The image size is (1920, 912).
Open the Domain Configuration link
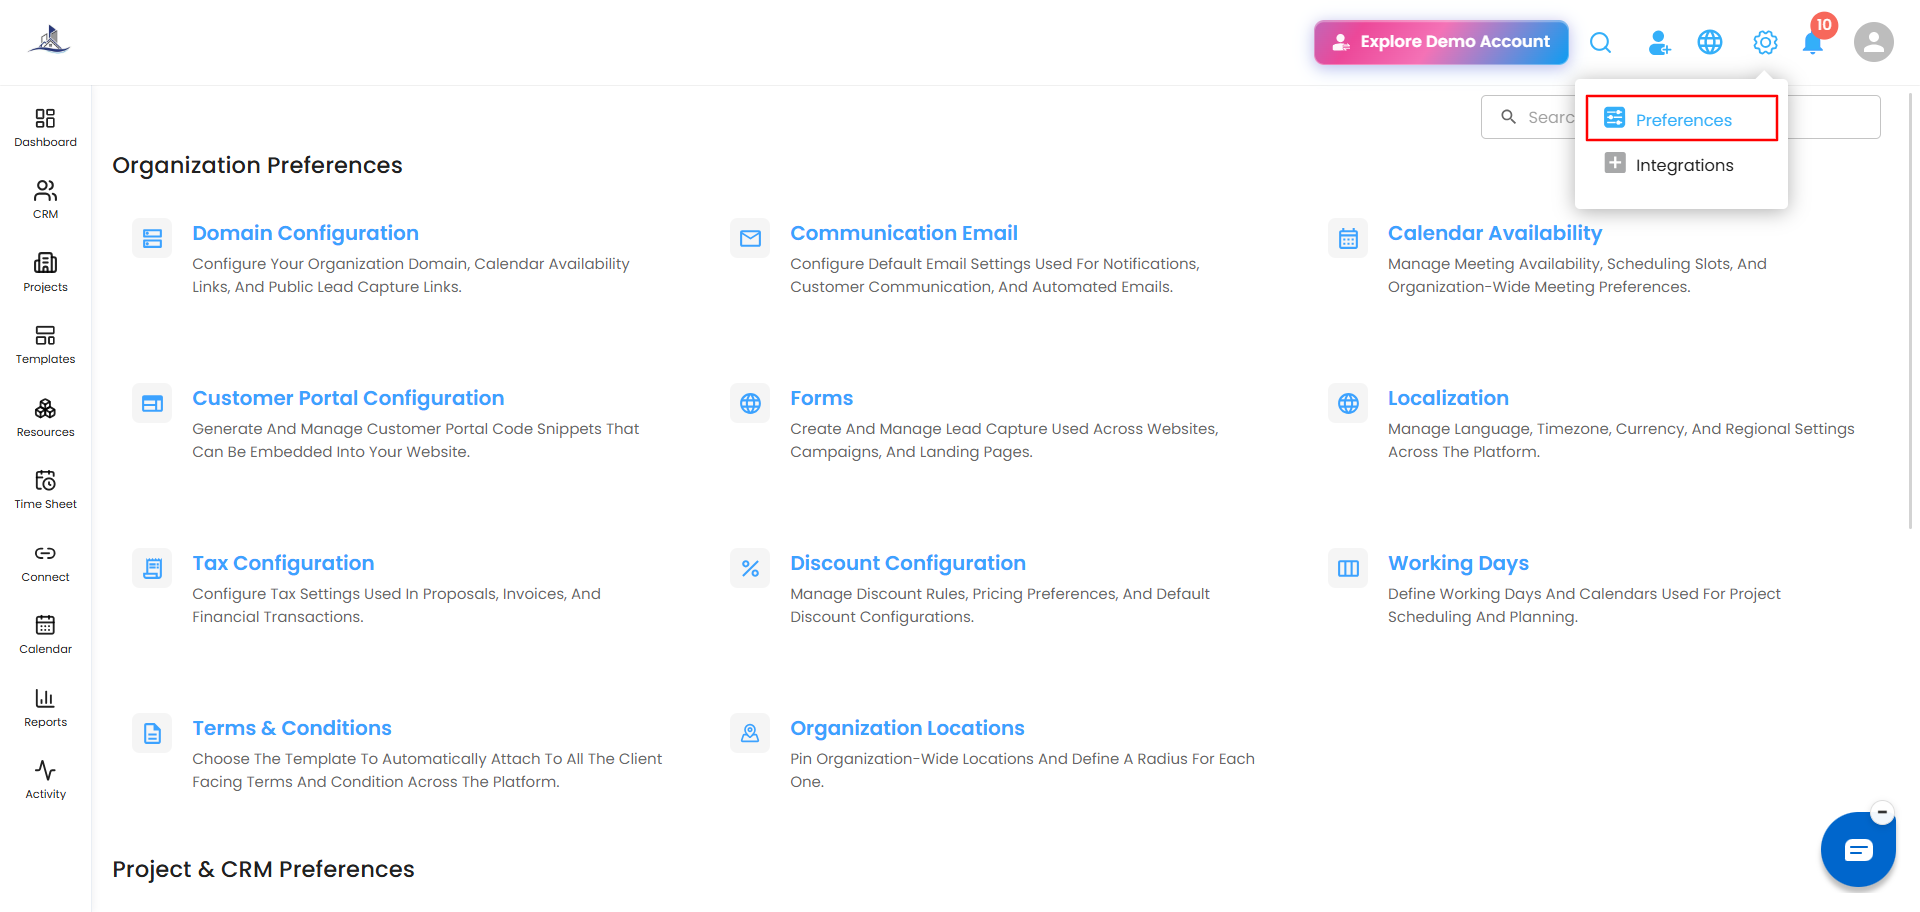tap(305, 233)
